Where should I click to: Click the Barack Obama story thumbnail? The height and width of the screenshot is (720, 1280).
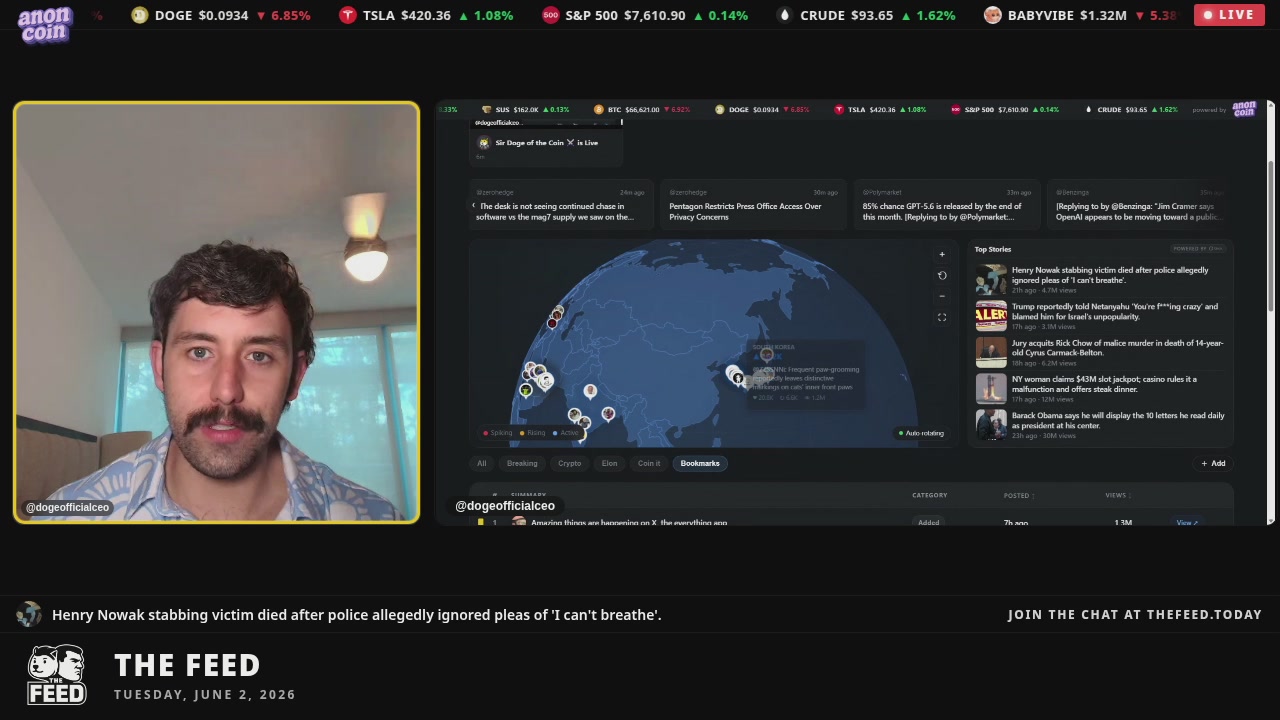[991, 424]
